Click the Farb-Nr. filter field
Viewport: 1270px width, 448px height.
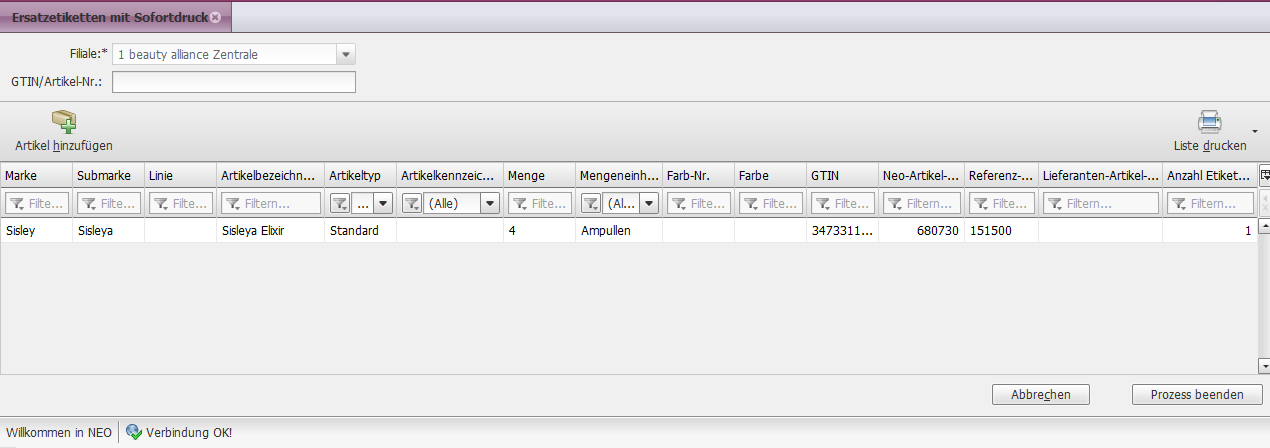699,203
